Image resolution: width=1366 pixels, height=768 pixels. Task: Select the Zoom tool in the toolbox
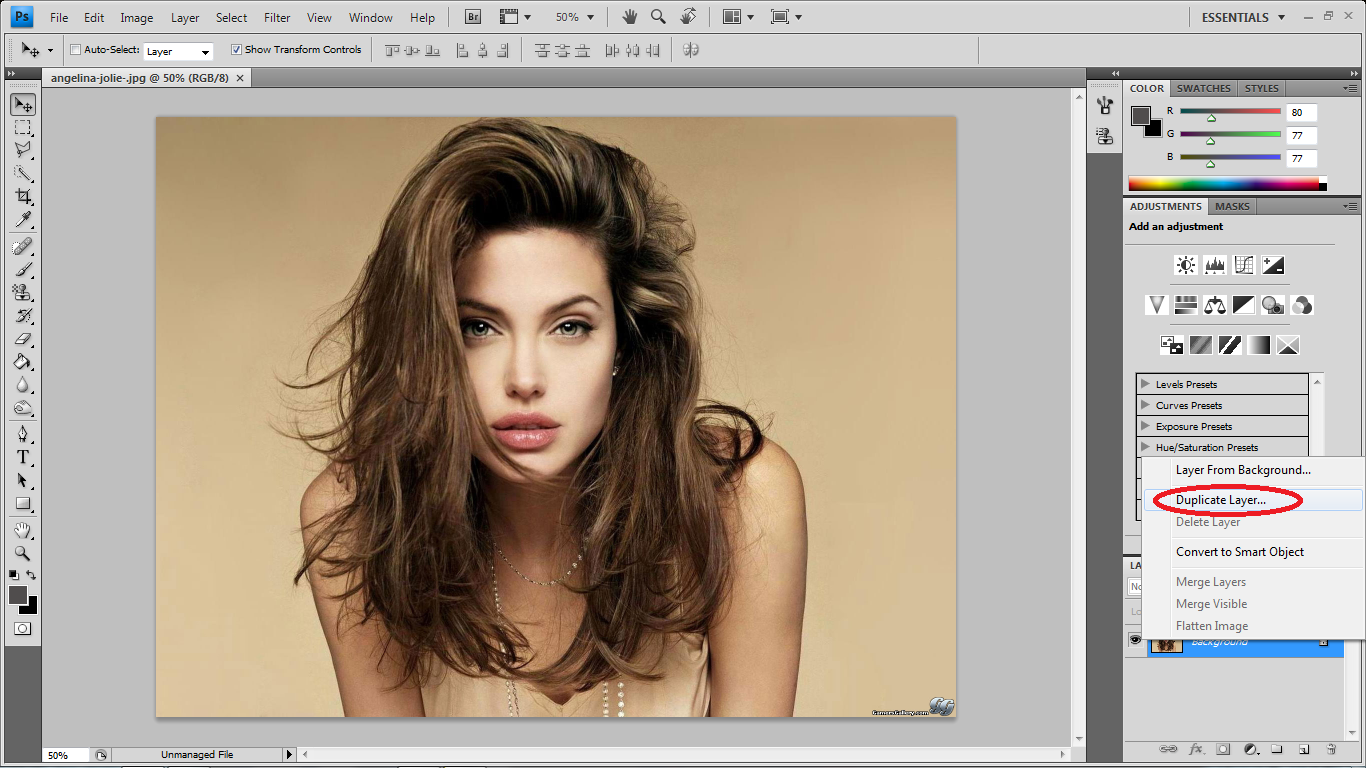23,553
